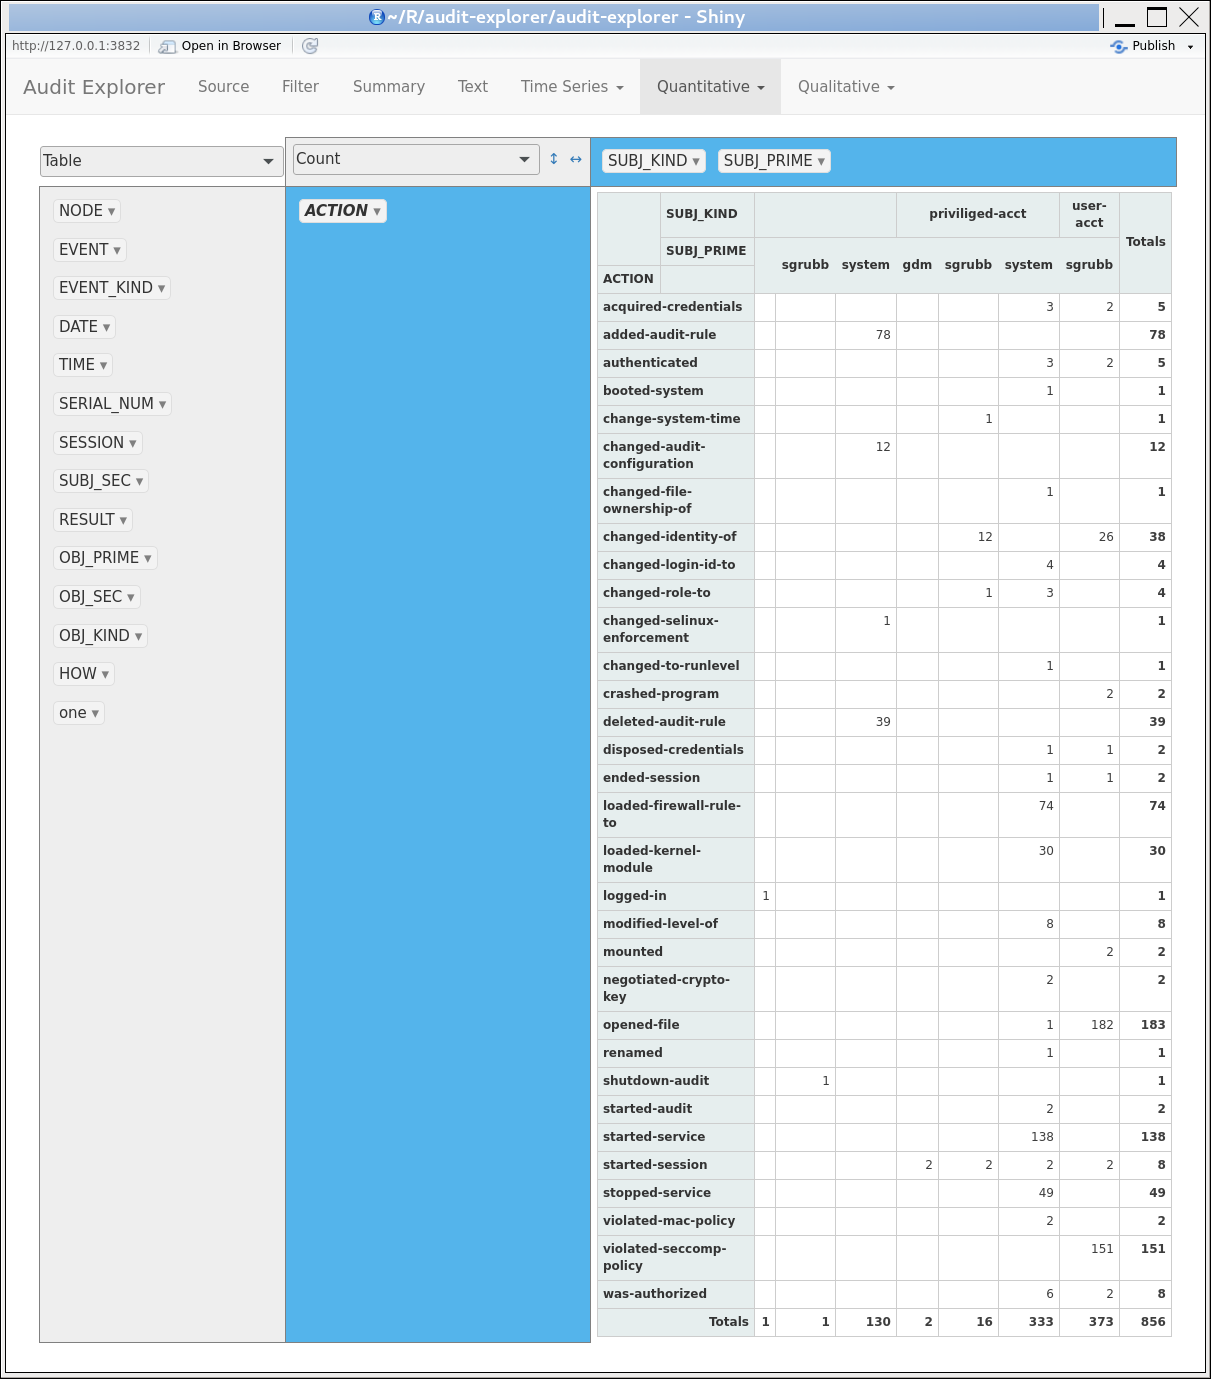Screen dimensions: 1211x1379
Task: Click the 182 cell in opened-file row
Action: 1089,1025
